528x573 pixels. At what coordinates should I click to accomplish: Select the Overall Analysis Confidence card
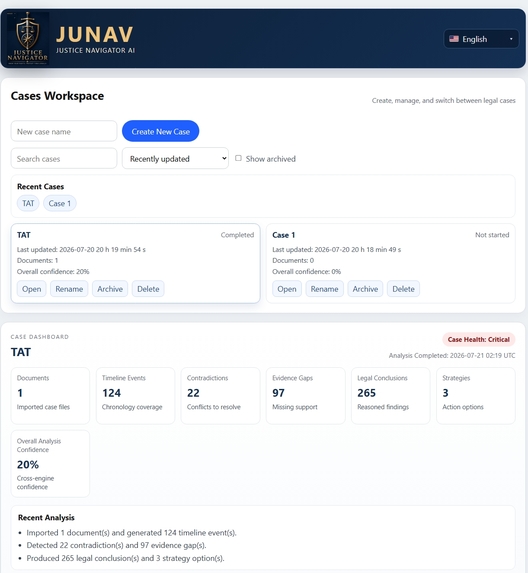pos(50,464)
